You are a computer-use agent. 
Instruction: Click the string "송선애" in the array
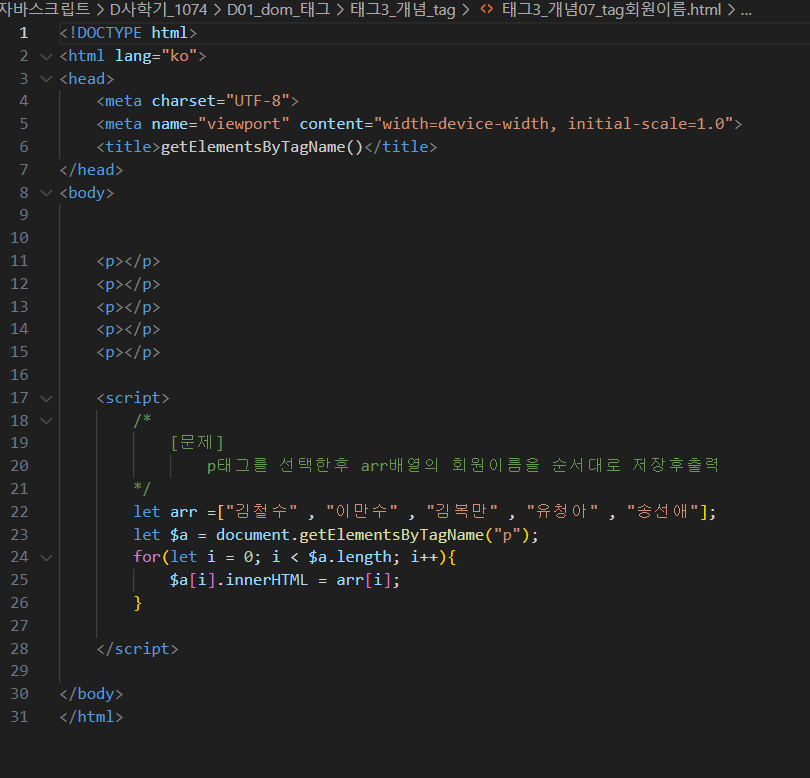(663, 512)
